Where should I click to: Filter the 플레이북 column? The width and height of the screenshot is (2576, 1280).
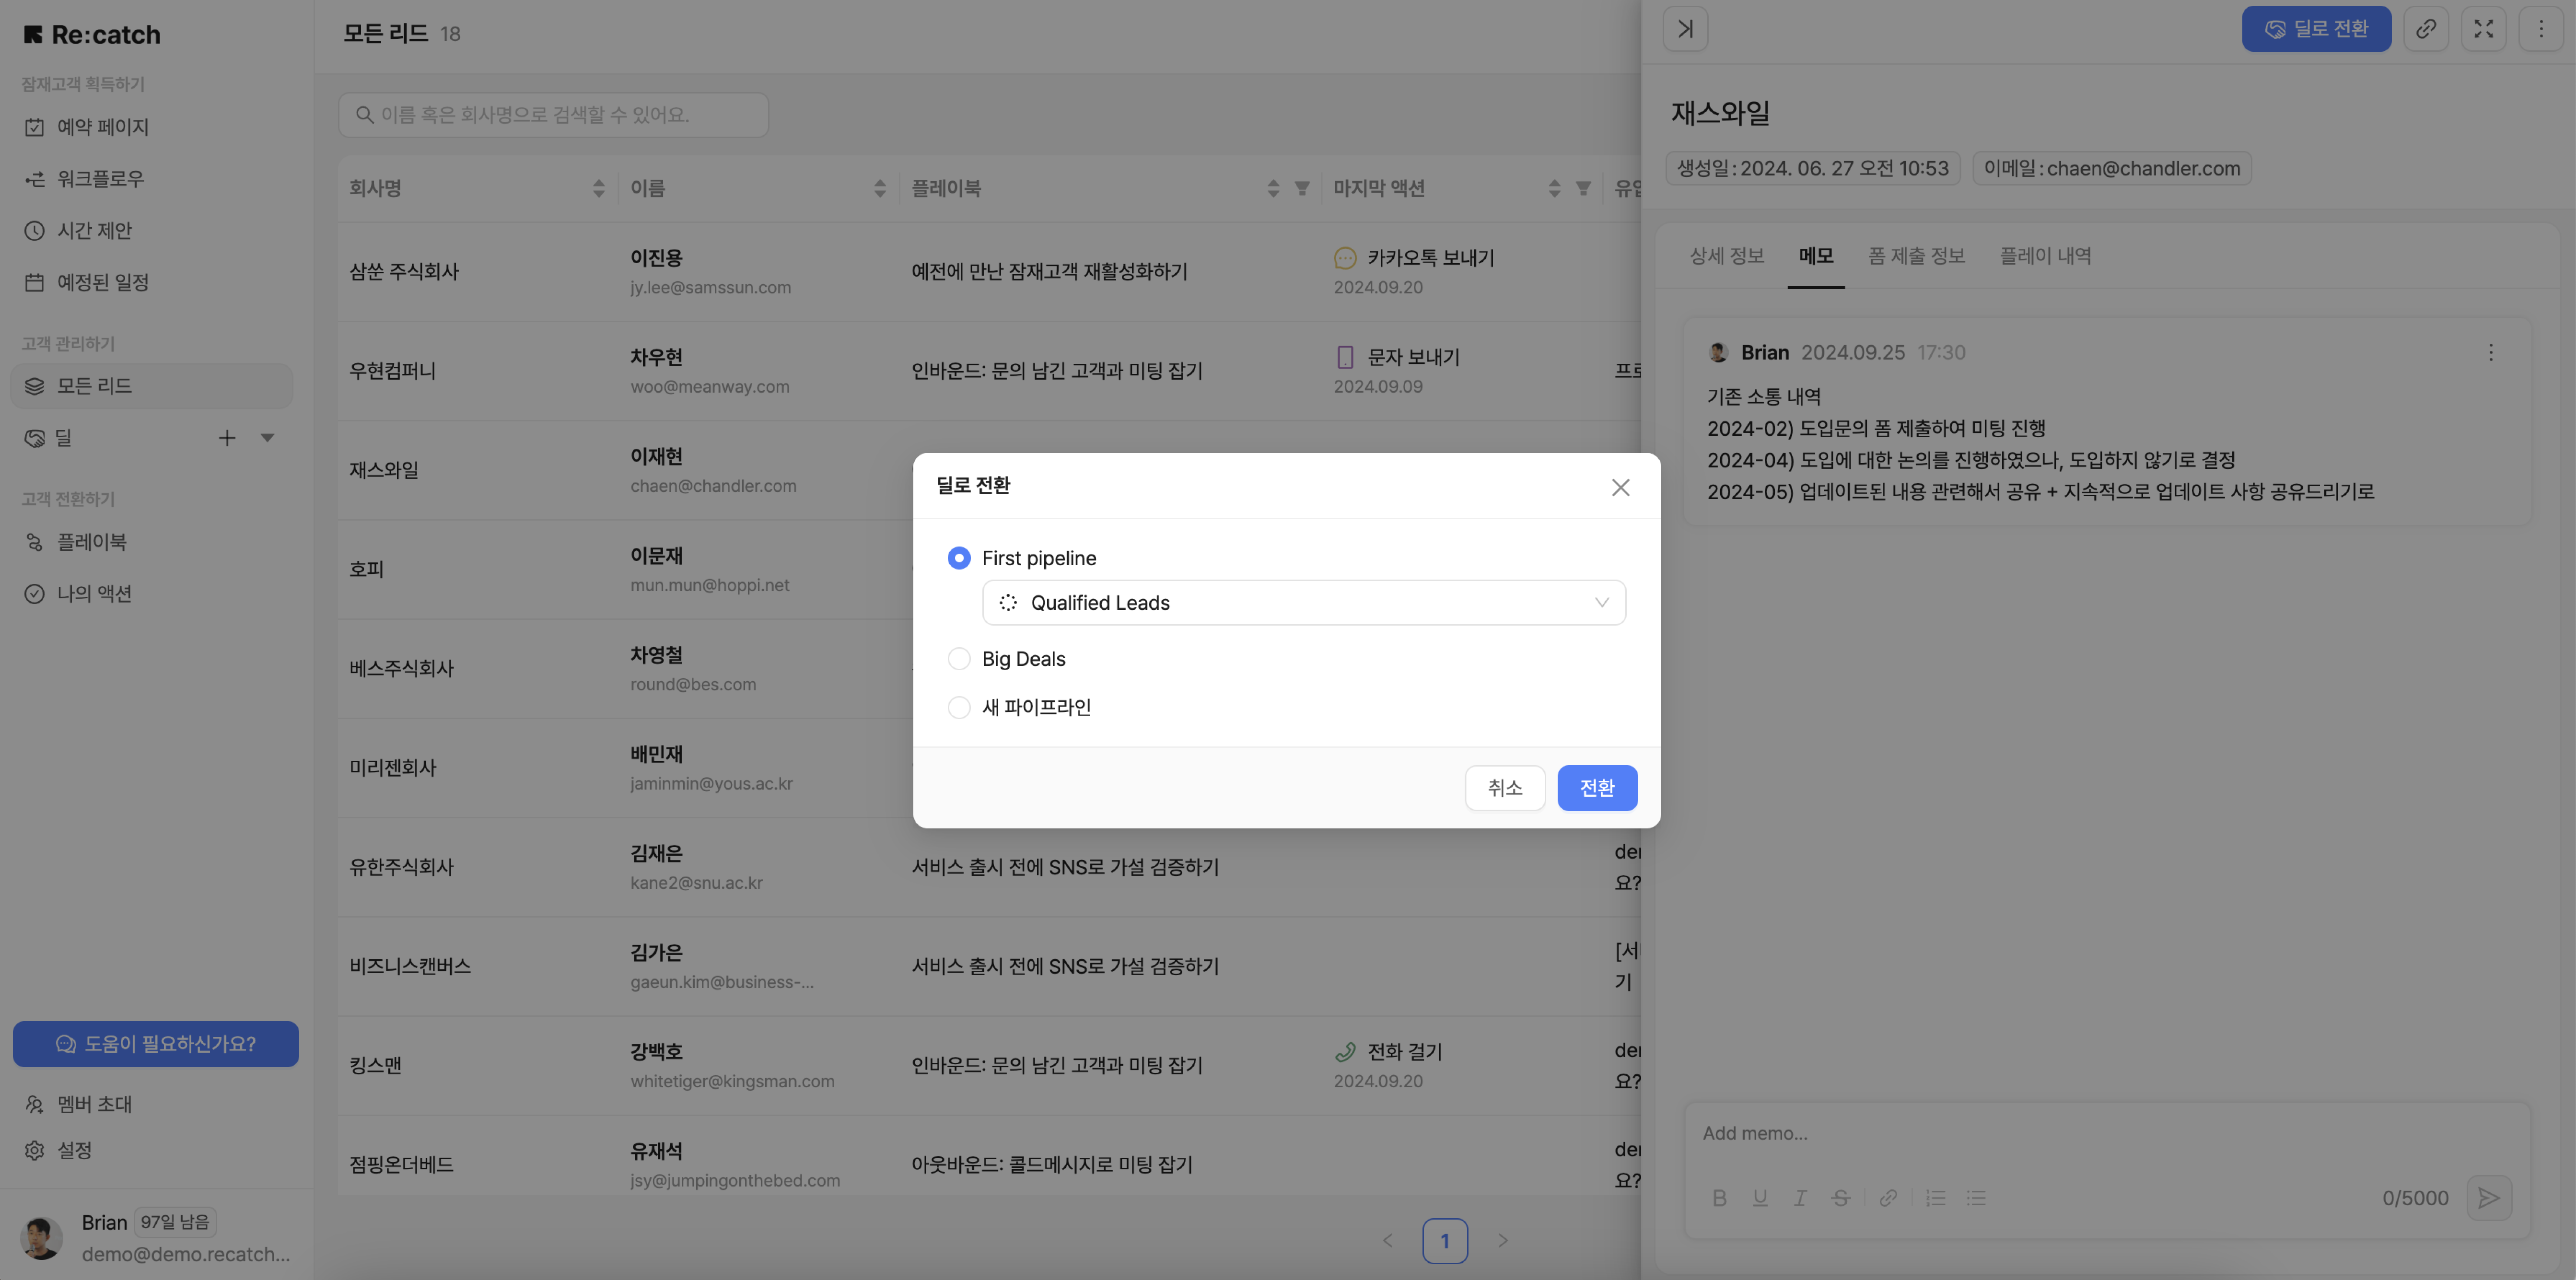(1301, 188)
